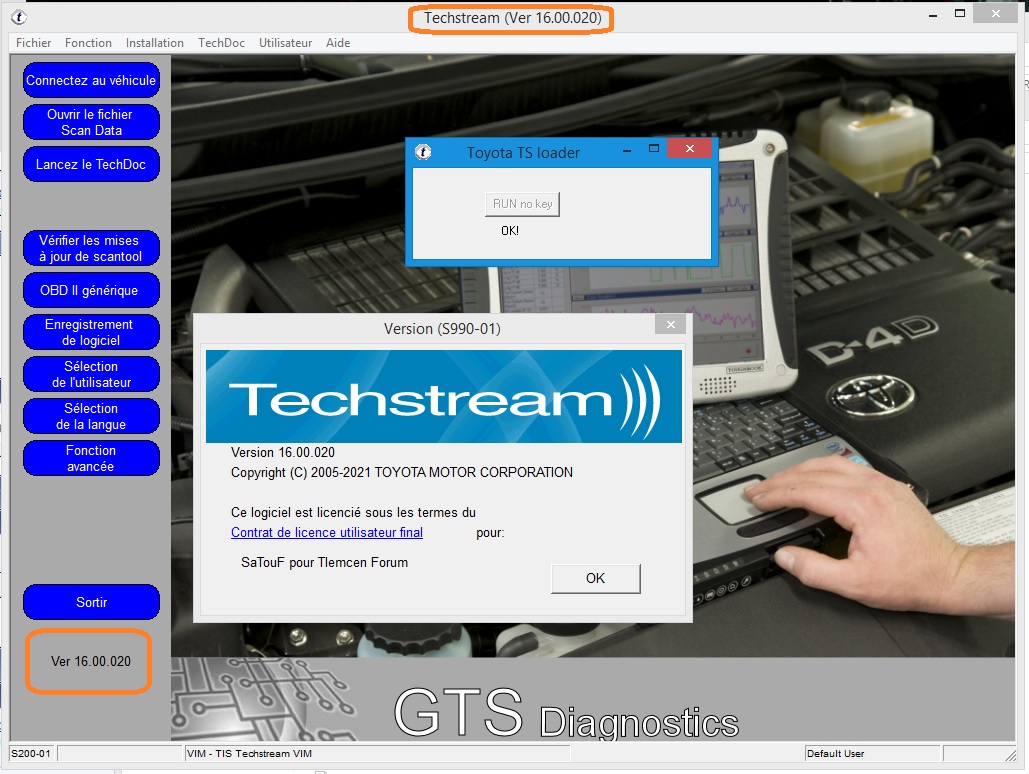The image size is (1029, 774).
Task: Launch TechDoc via 'Lancez le TechDoc'
Action: point(91,164)
